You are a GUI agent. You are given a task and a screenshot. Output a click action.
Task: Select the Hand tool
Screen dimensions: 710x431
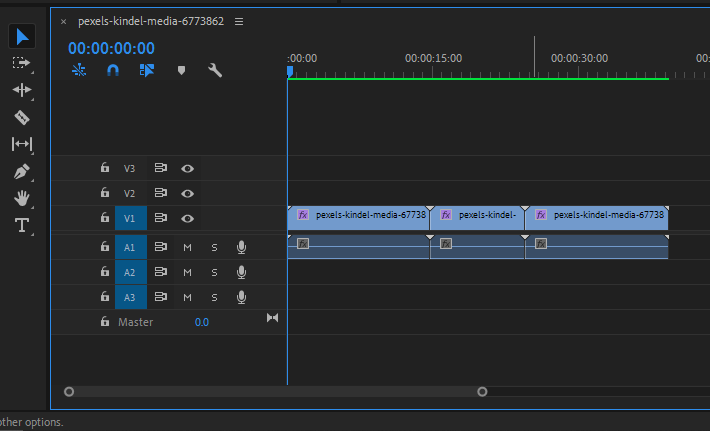(x=21, y=198)
